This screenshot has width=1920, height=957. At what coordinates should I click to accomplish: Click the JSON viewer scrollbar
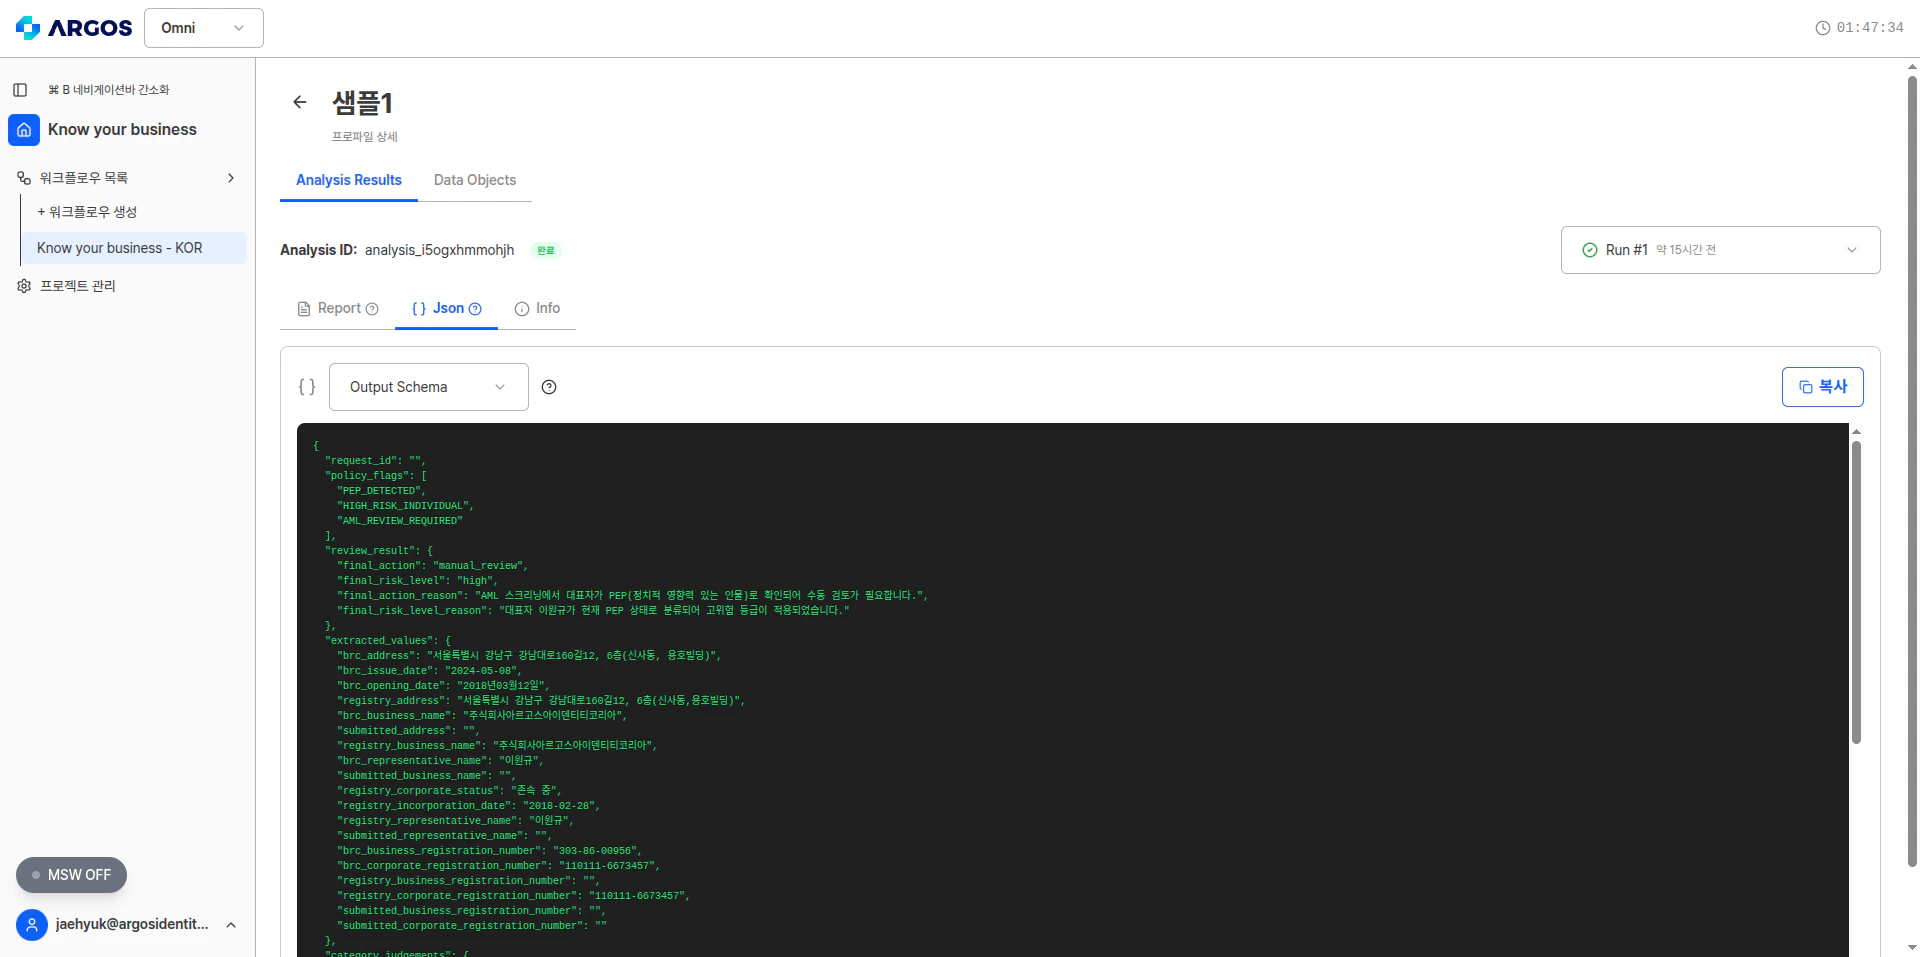click(1856, 590)
